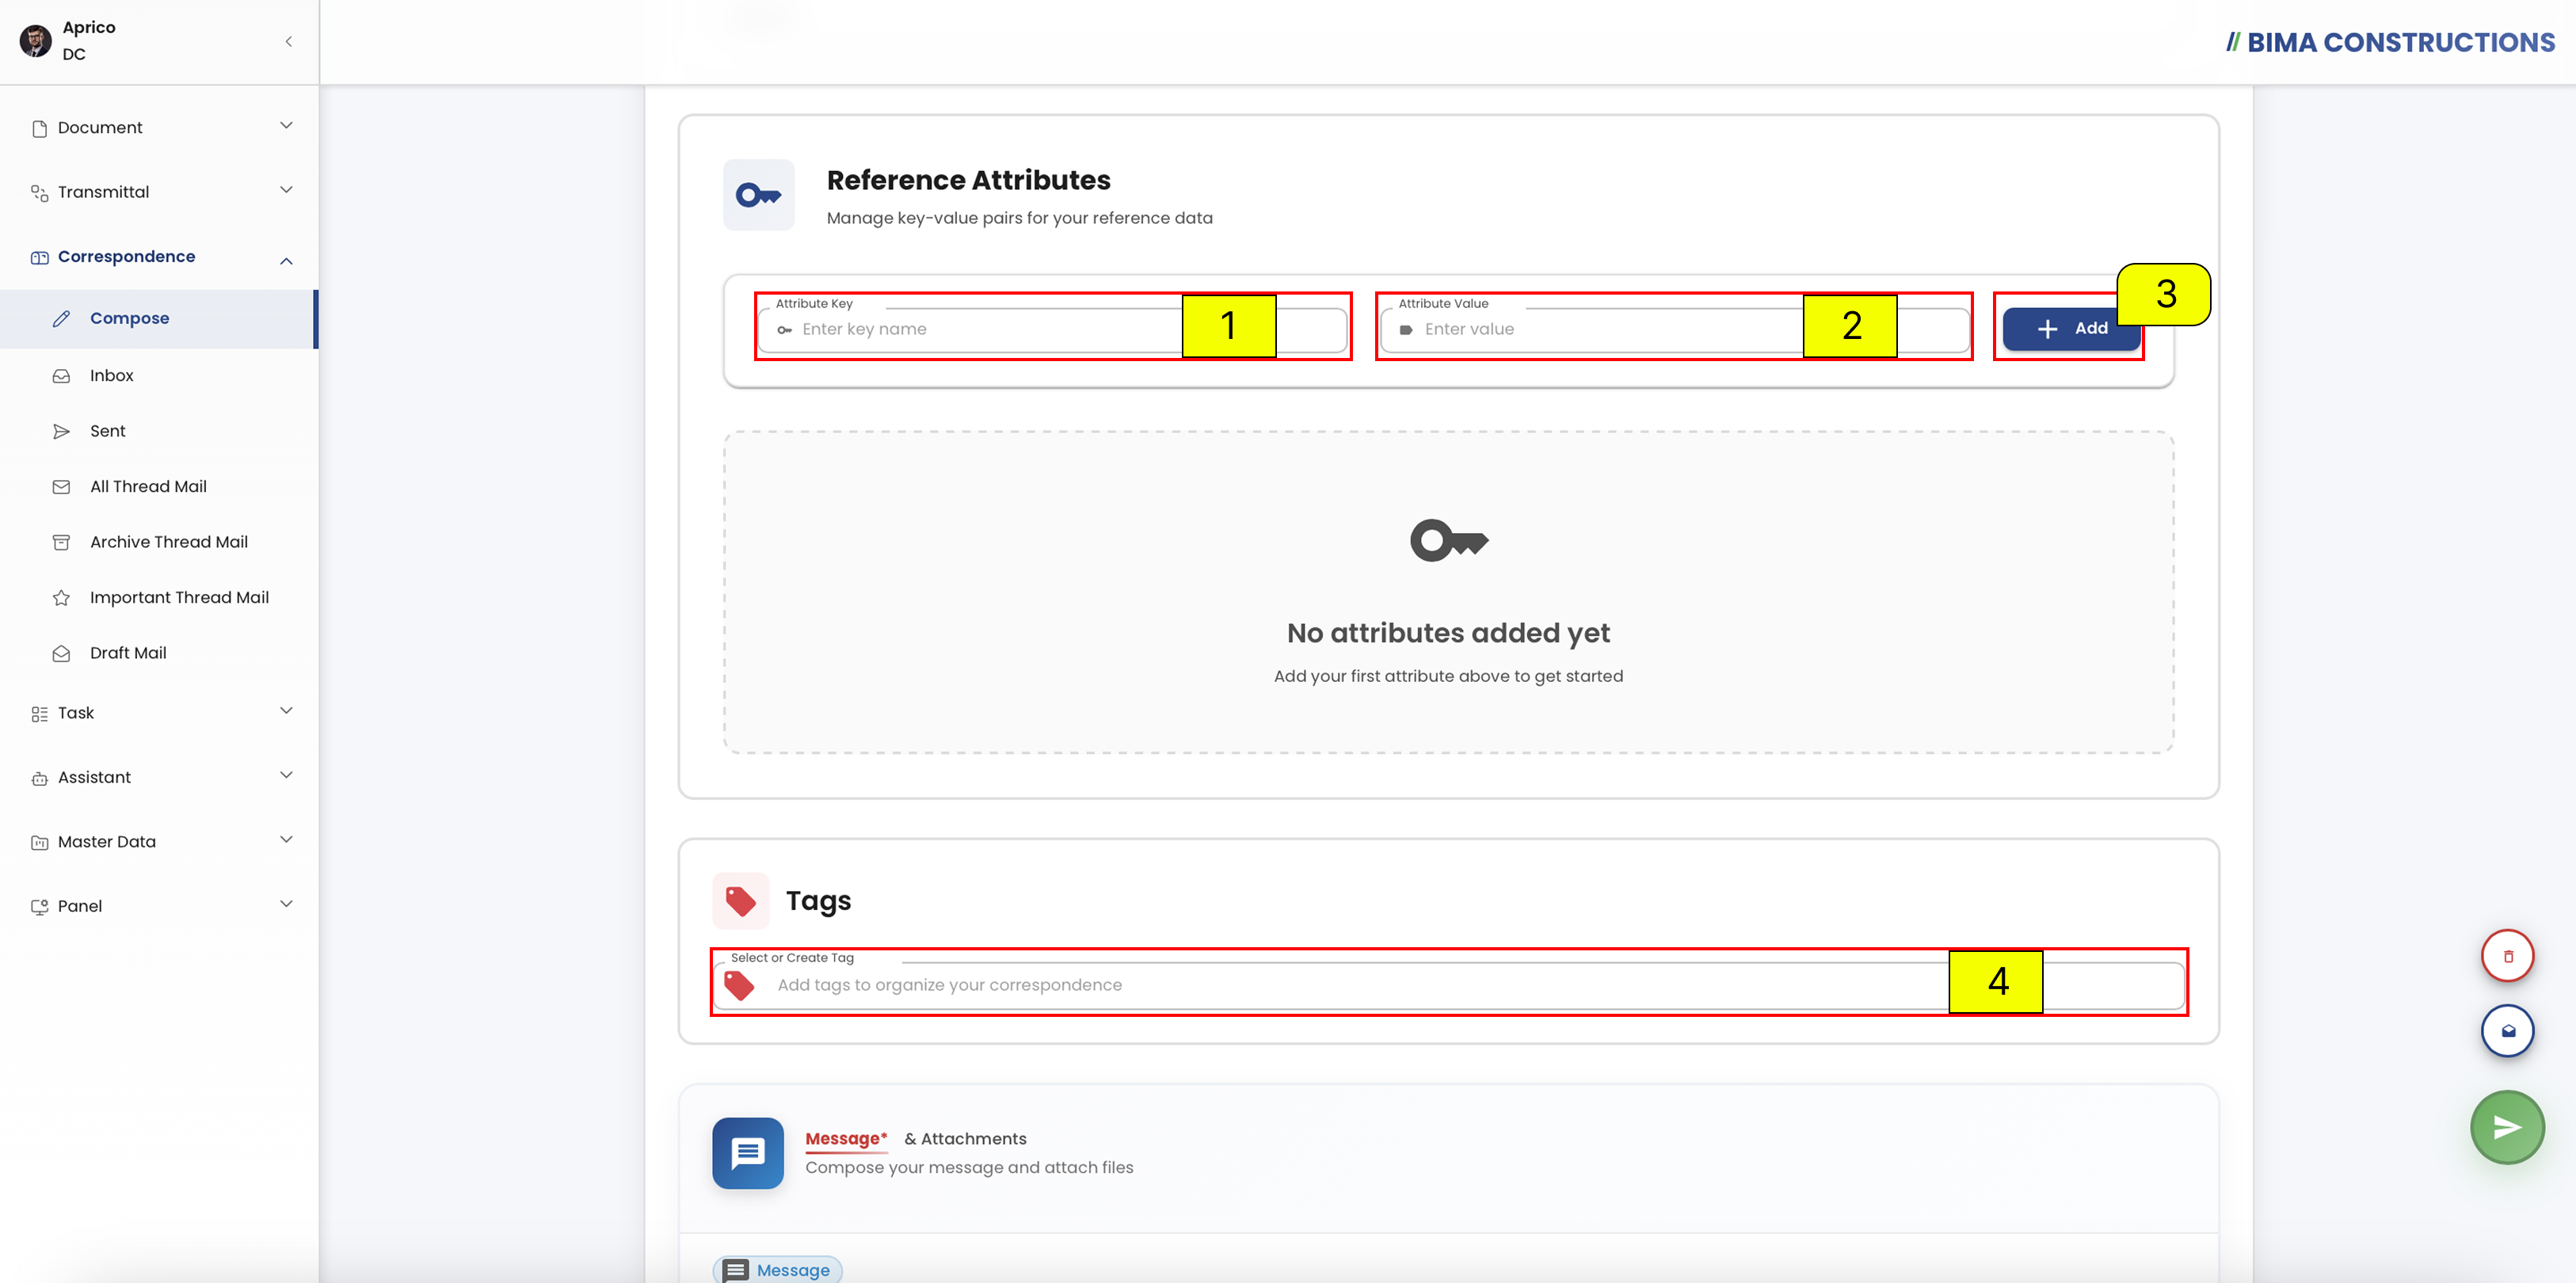Image resolution: width=2576 pixels, height=1283 pixels.
Task: Open Inbox in Correspondence menu
Action: tap(158, 376)
